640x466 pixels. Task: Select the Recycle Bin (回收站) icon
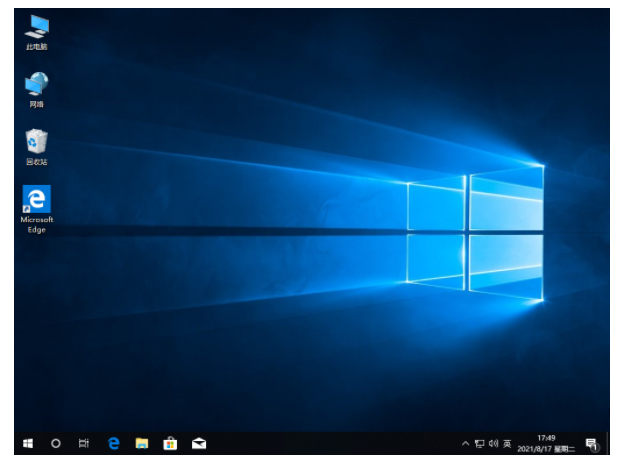37,147
